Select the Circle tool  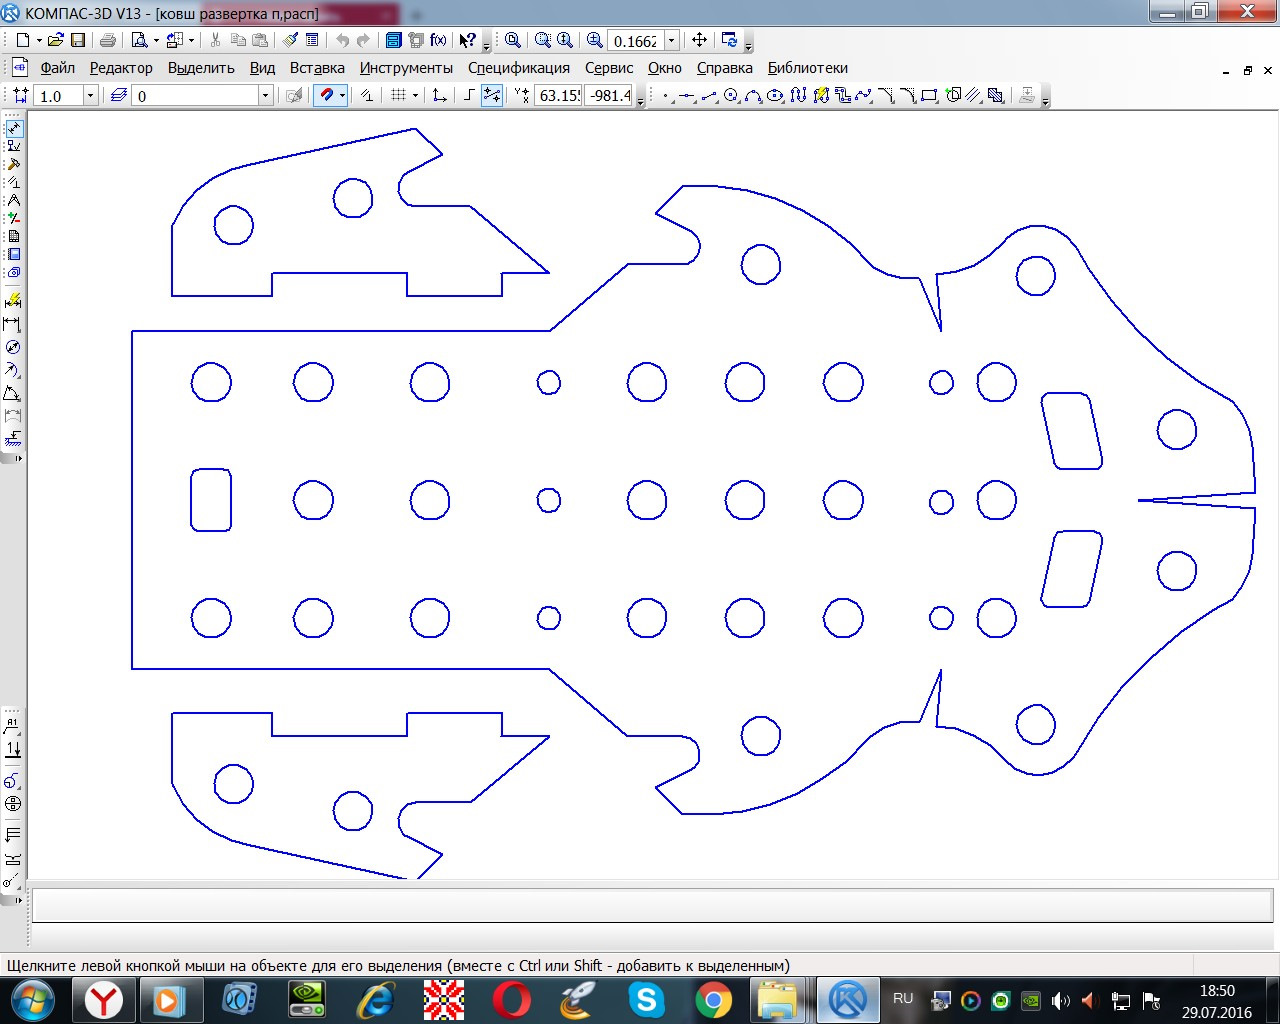[731, 96]
